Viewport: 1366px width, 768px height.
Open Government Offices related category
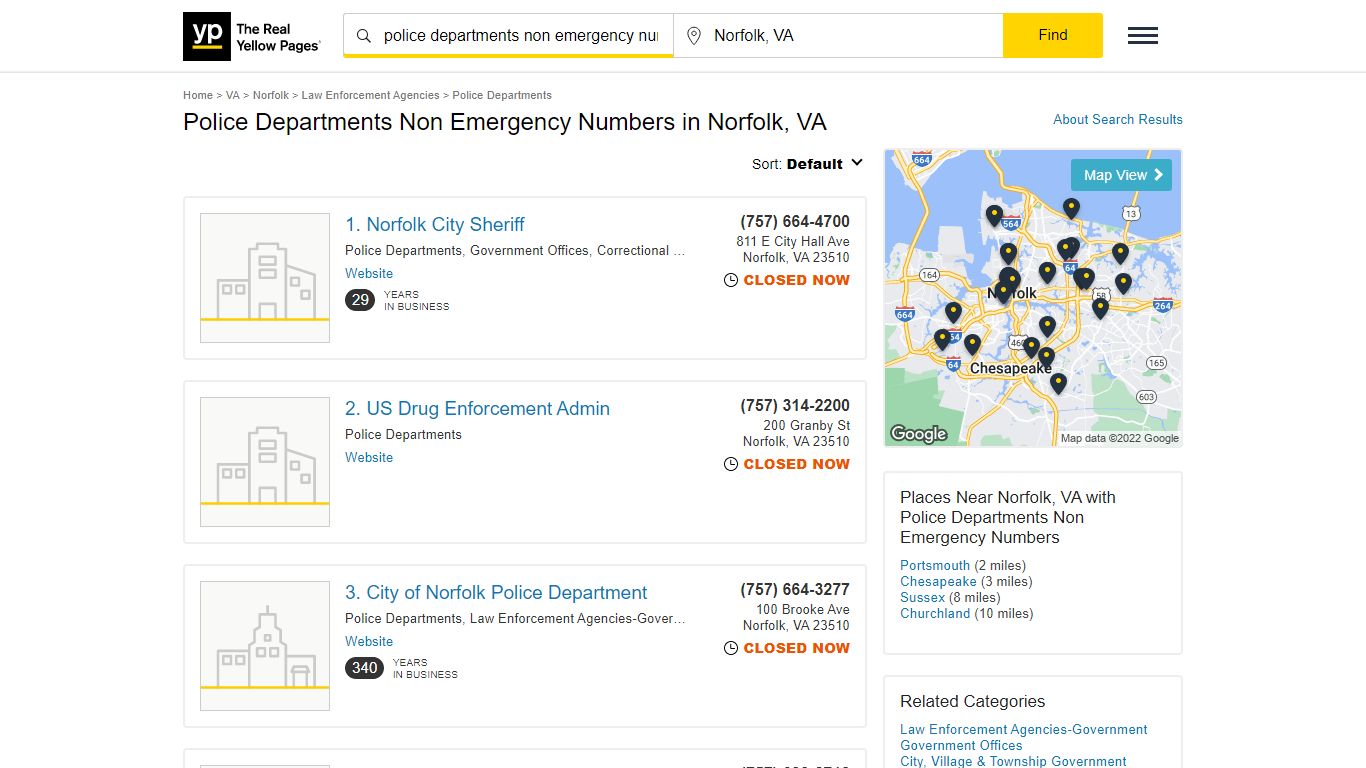coord(961,745)
